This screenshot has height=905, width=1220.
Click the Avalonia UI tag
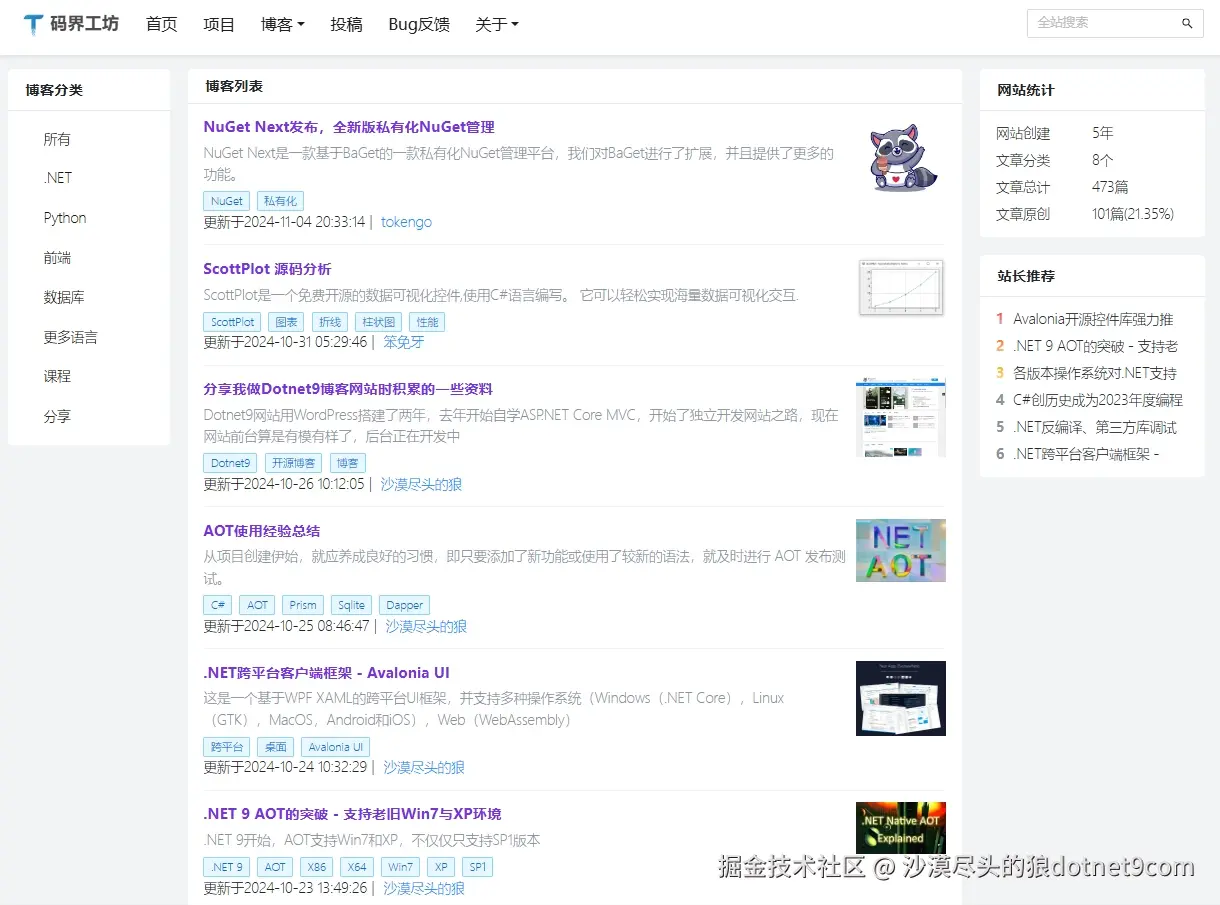[x=336, y=747]
